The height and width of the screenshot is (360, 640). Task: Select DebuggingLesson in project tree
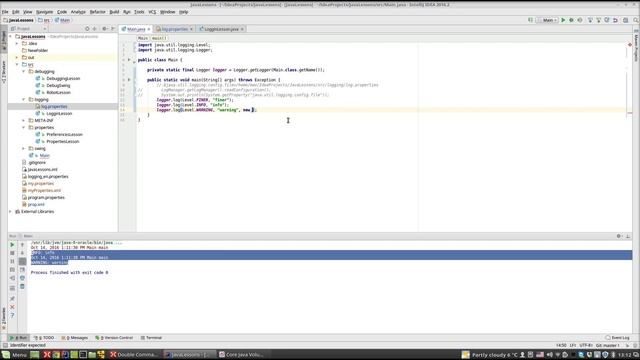[63, 78]
